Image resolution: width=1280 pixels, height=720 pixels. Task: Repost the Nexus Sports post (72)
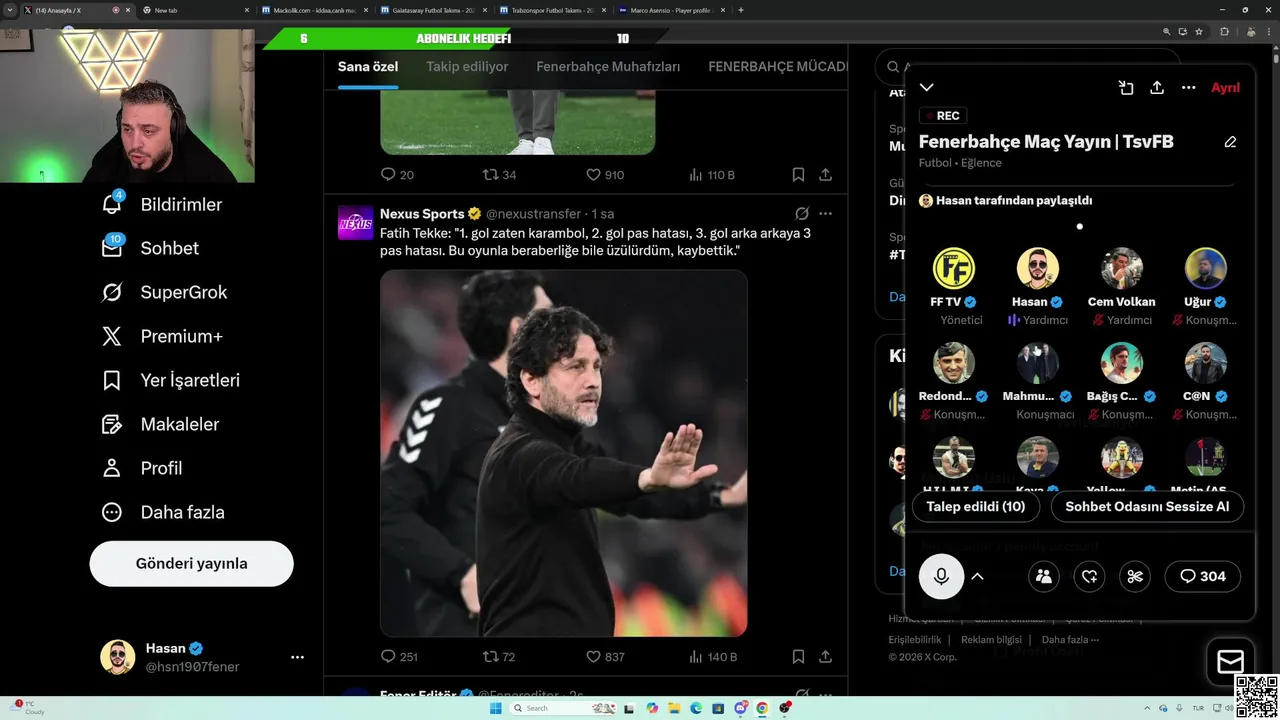coord(499,657)
